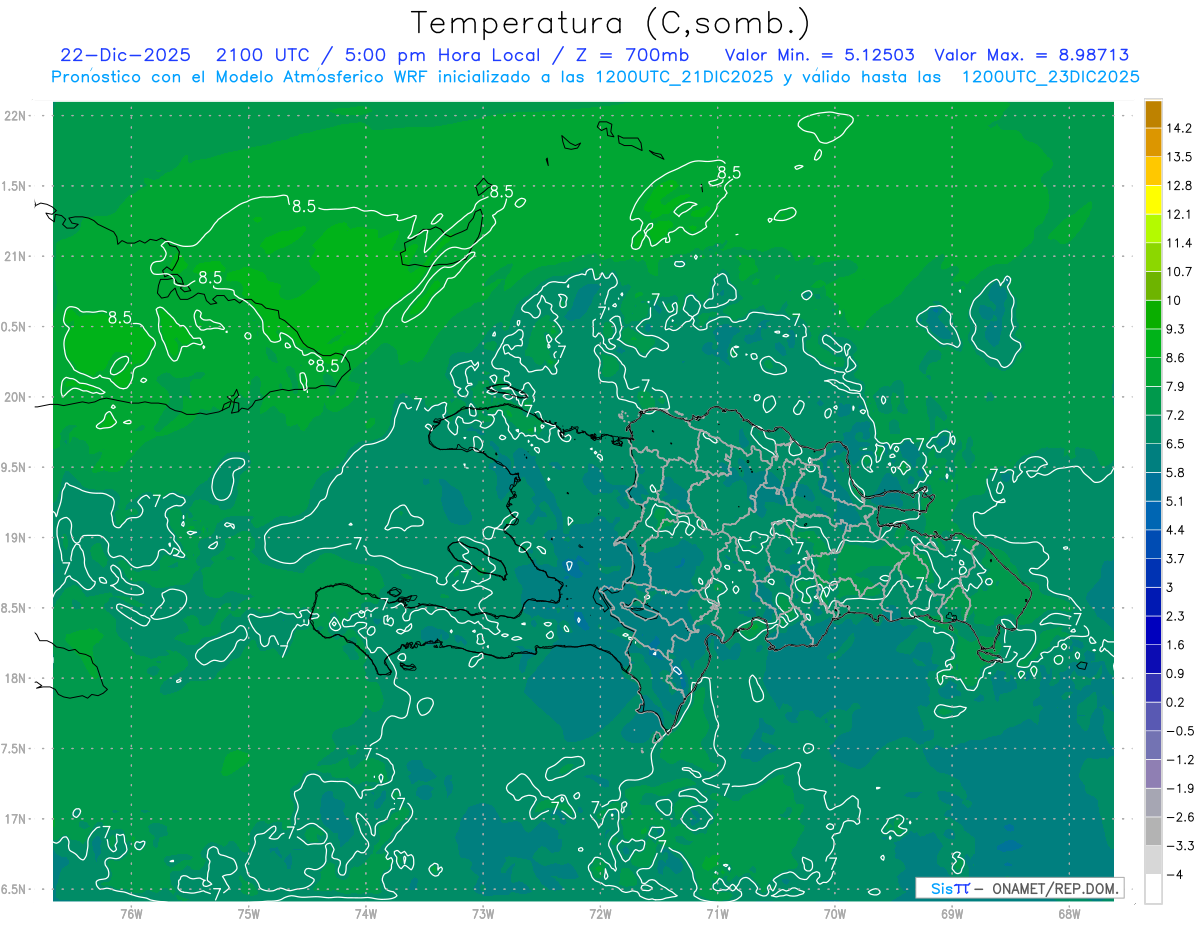Click the 12.1 value on the color bar
Screen dimensions: 1200x927
tap(1179, 214)
